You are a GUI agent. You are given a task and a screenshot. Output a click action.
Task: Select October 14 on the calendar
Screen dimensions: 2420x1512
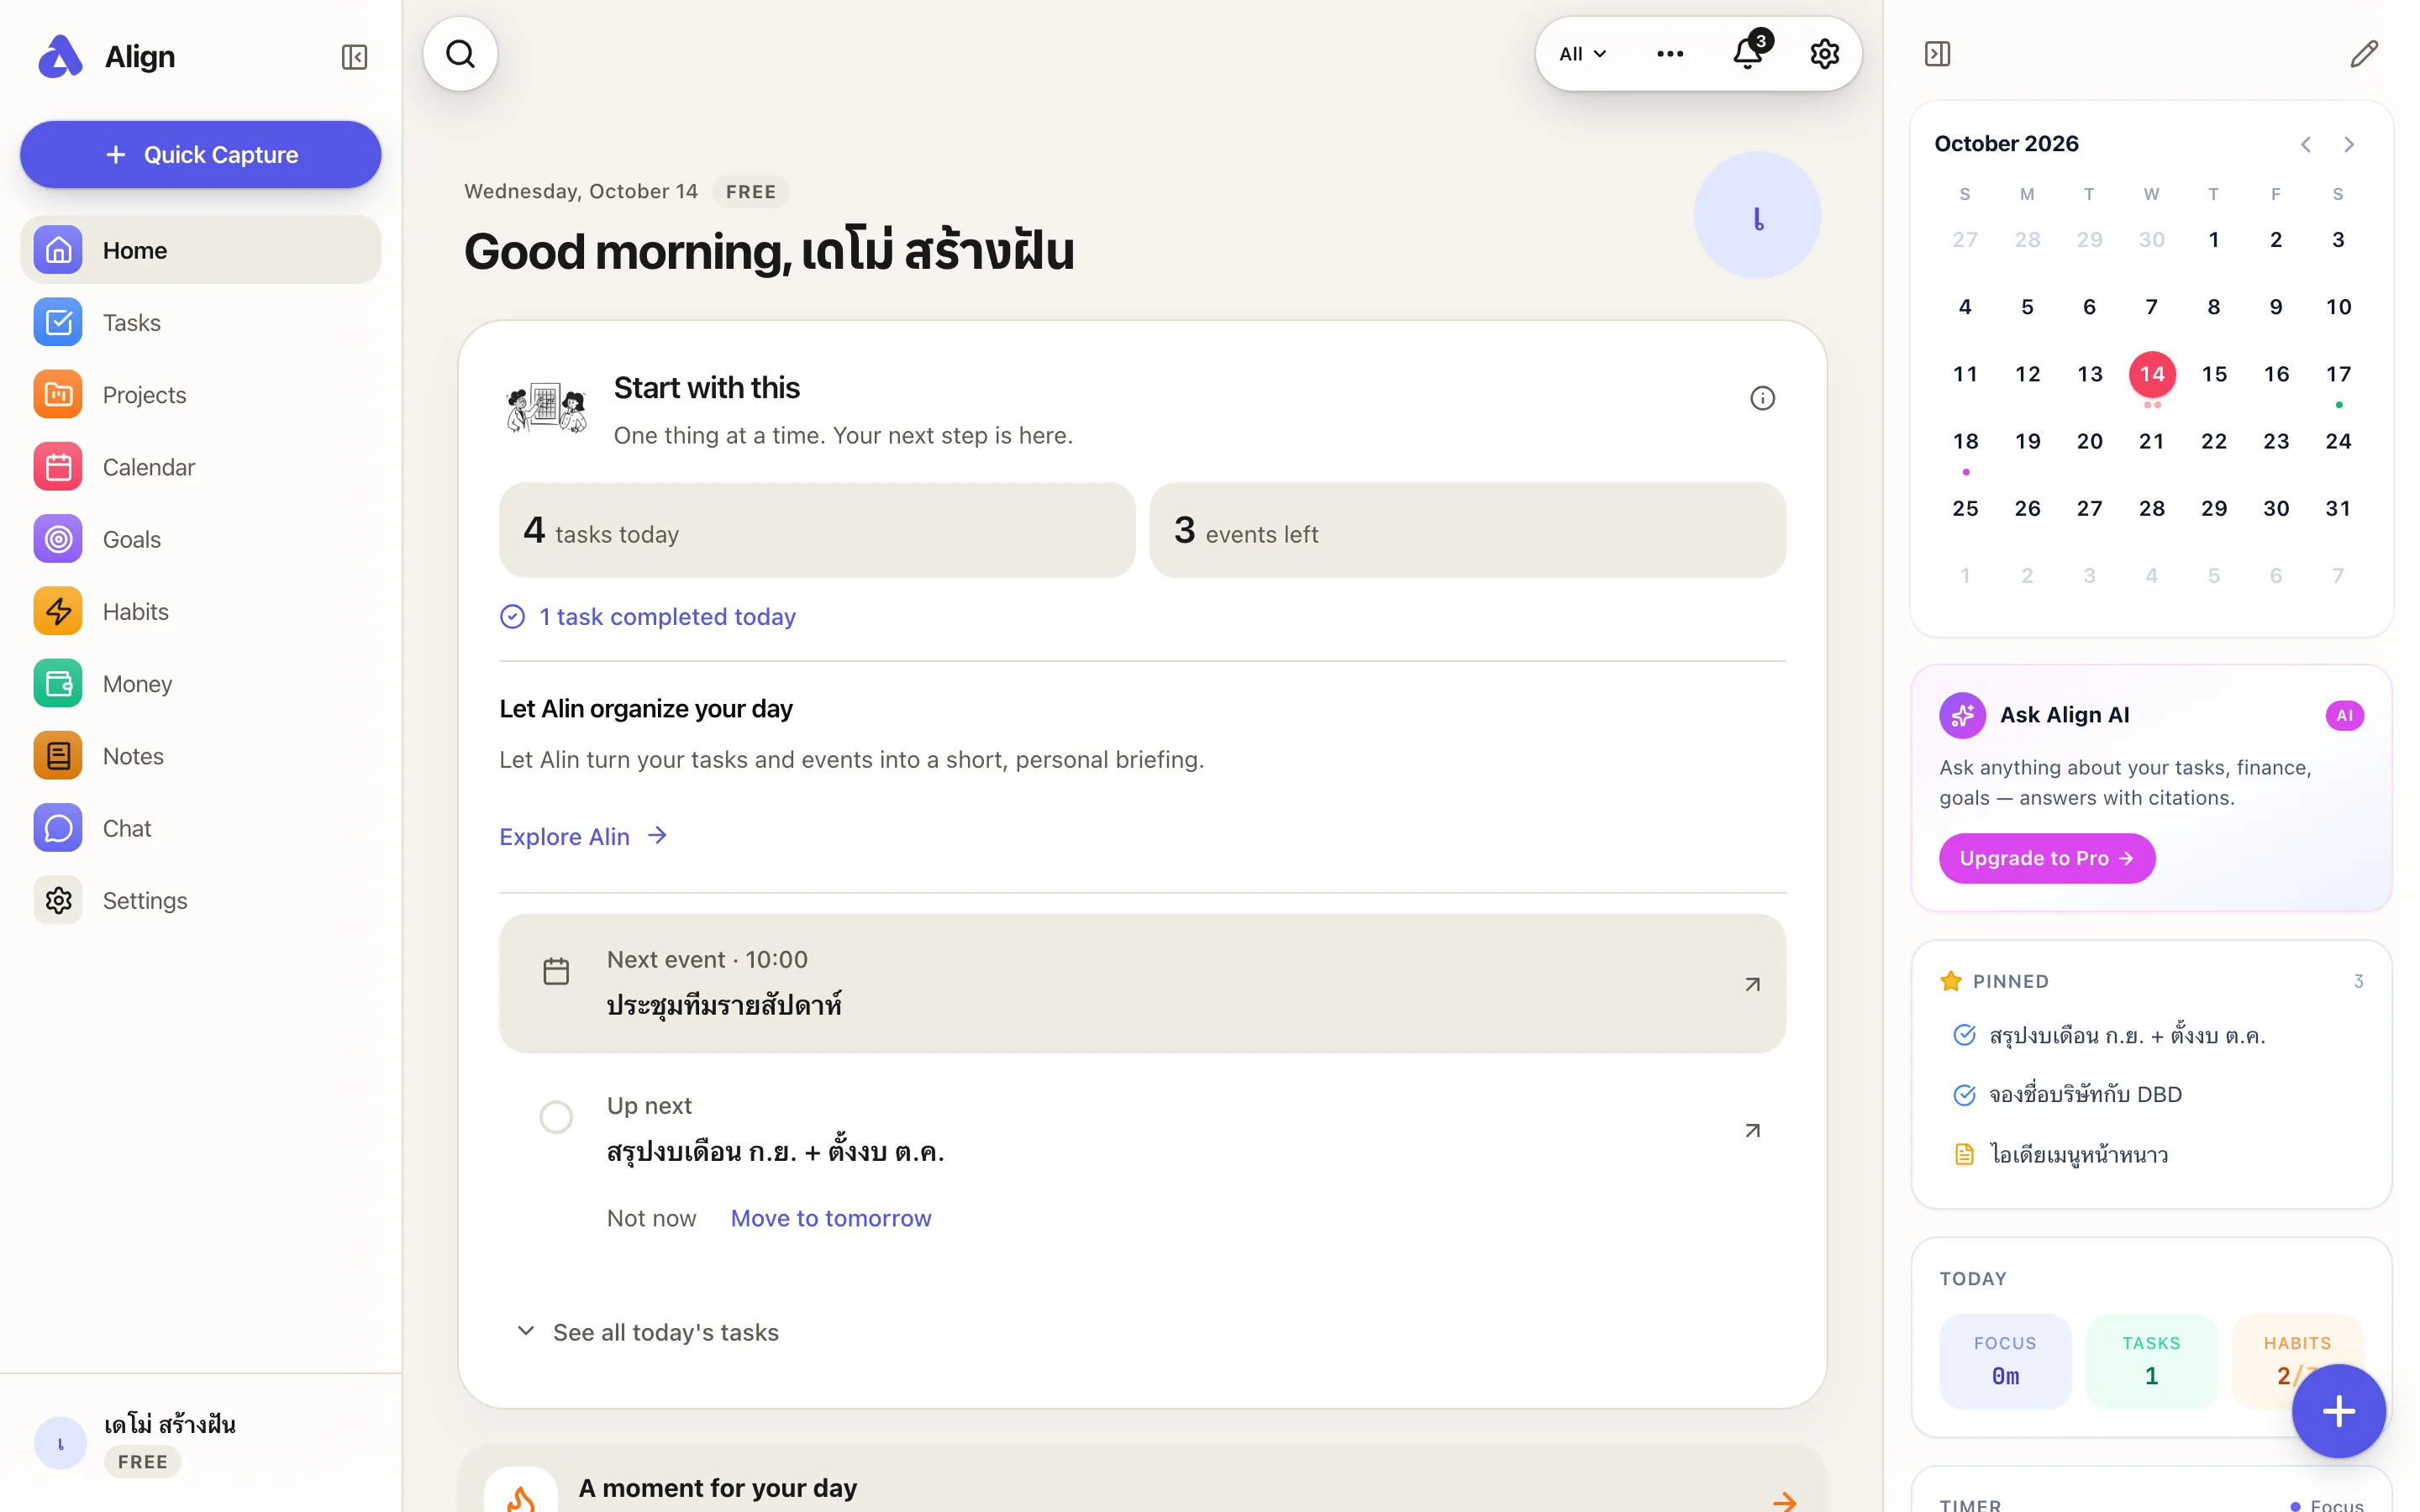pyautogui.click(x=2151, y=374)
